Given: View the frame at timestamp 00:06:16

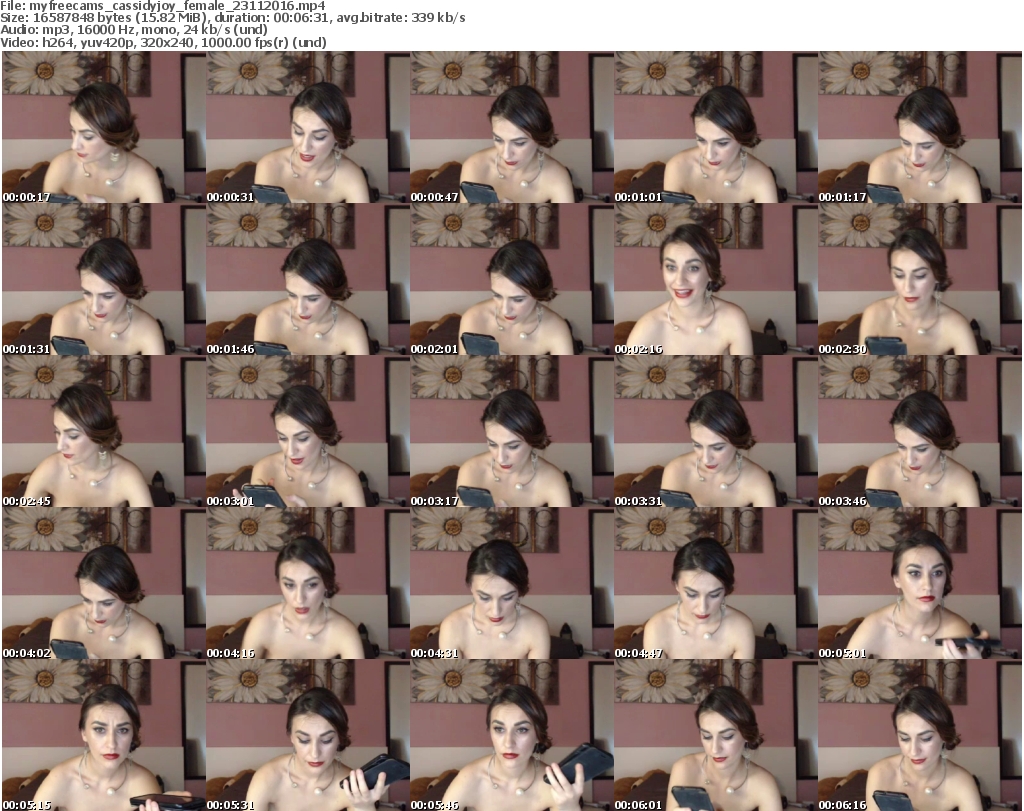Looking at the screenshot, I should pos(920,735).
